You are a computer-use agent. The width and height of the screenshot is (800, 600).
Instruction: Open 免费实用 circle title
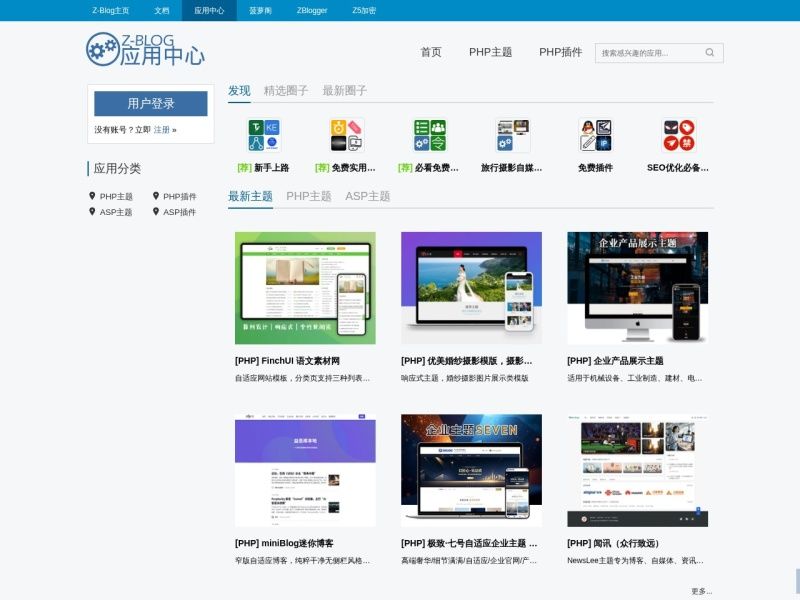[345, 167]
